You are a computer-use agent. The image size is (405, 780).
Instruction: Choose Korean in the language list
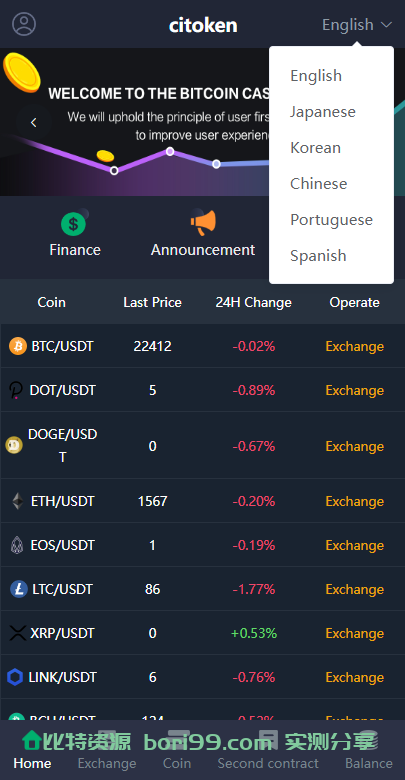[x=315, y=148]
